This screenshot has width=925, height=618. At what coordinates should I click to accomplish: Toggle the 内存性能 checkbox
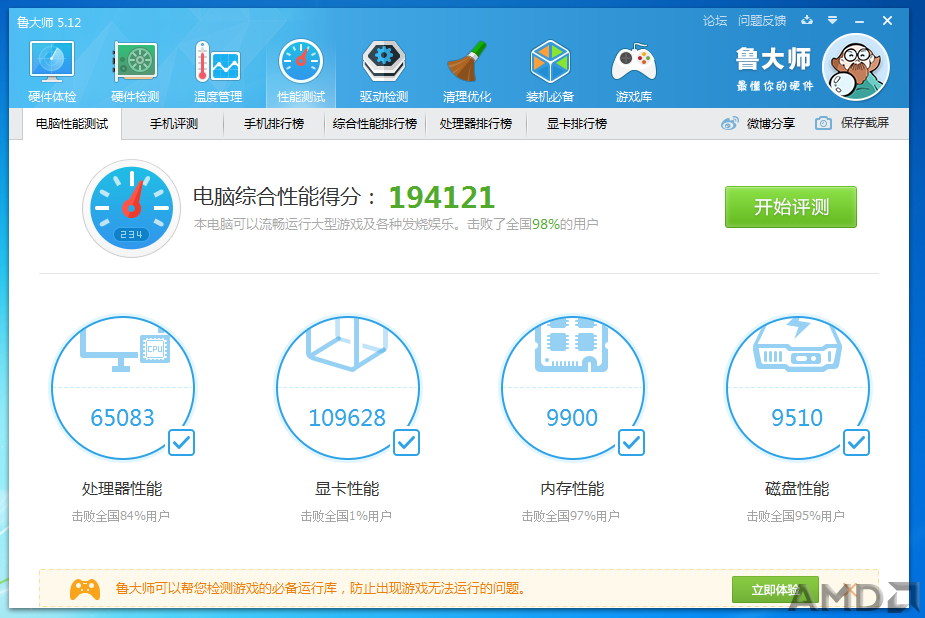(631, 442)
